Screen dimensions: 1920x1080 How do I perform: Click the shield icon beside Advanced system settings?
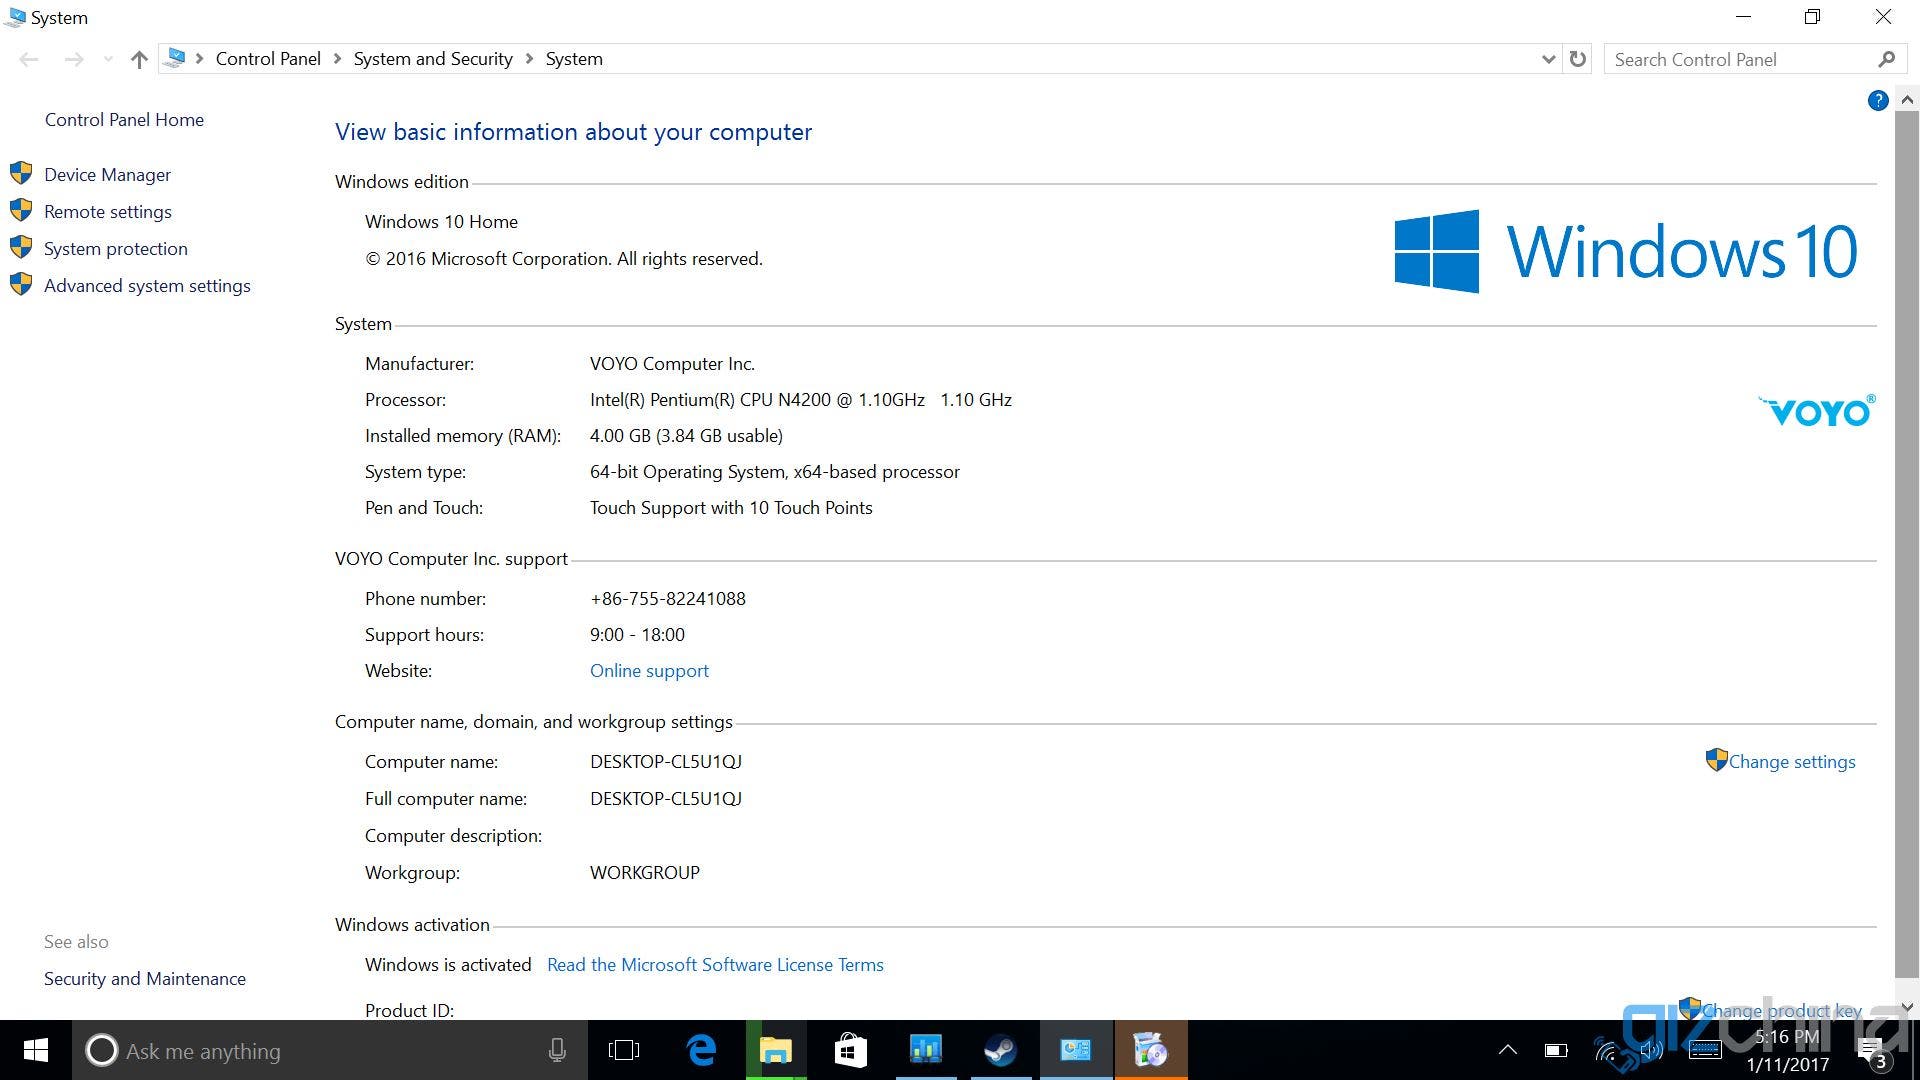click(21, 285)
